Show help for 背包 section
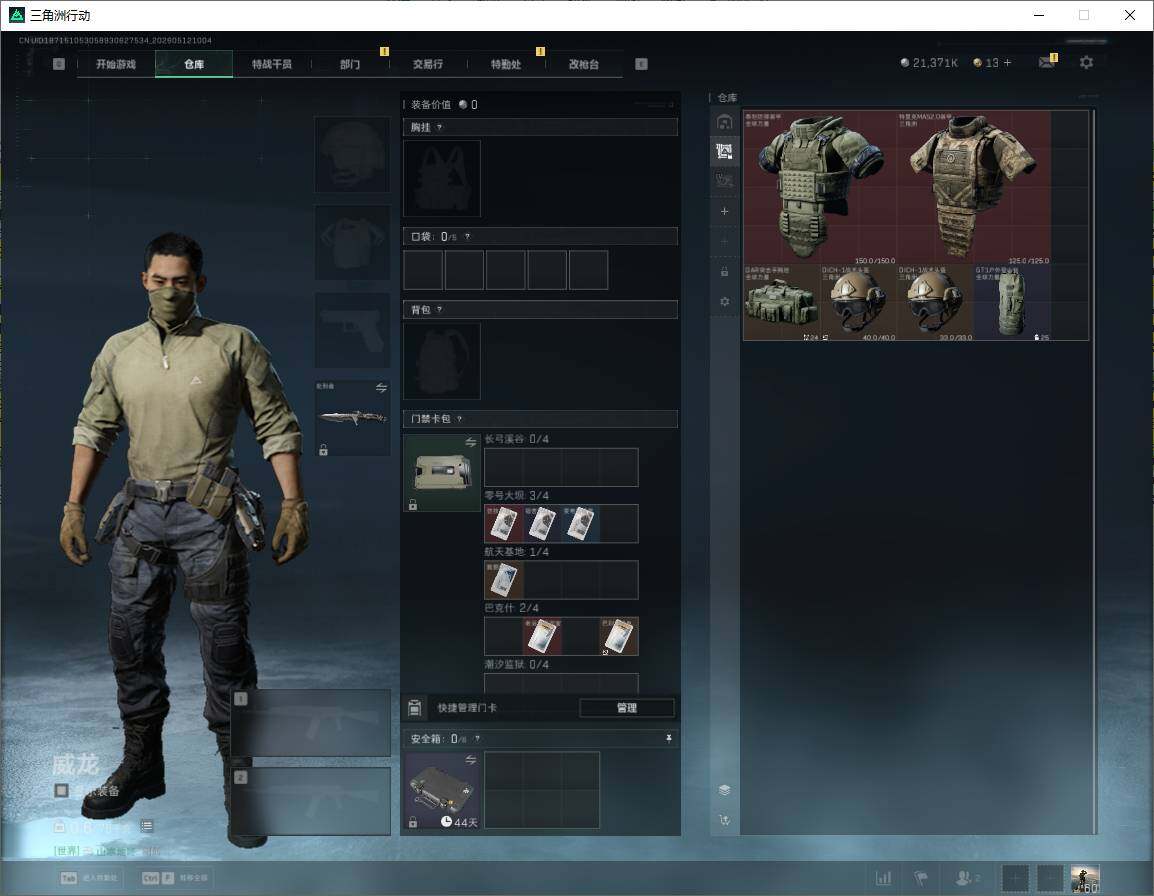Image resolution: width=1154 pixels, height=896 pixels. 439,309
